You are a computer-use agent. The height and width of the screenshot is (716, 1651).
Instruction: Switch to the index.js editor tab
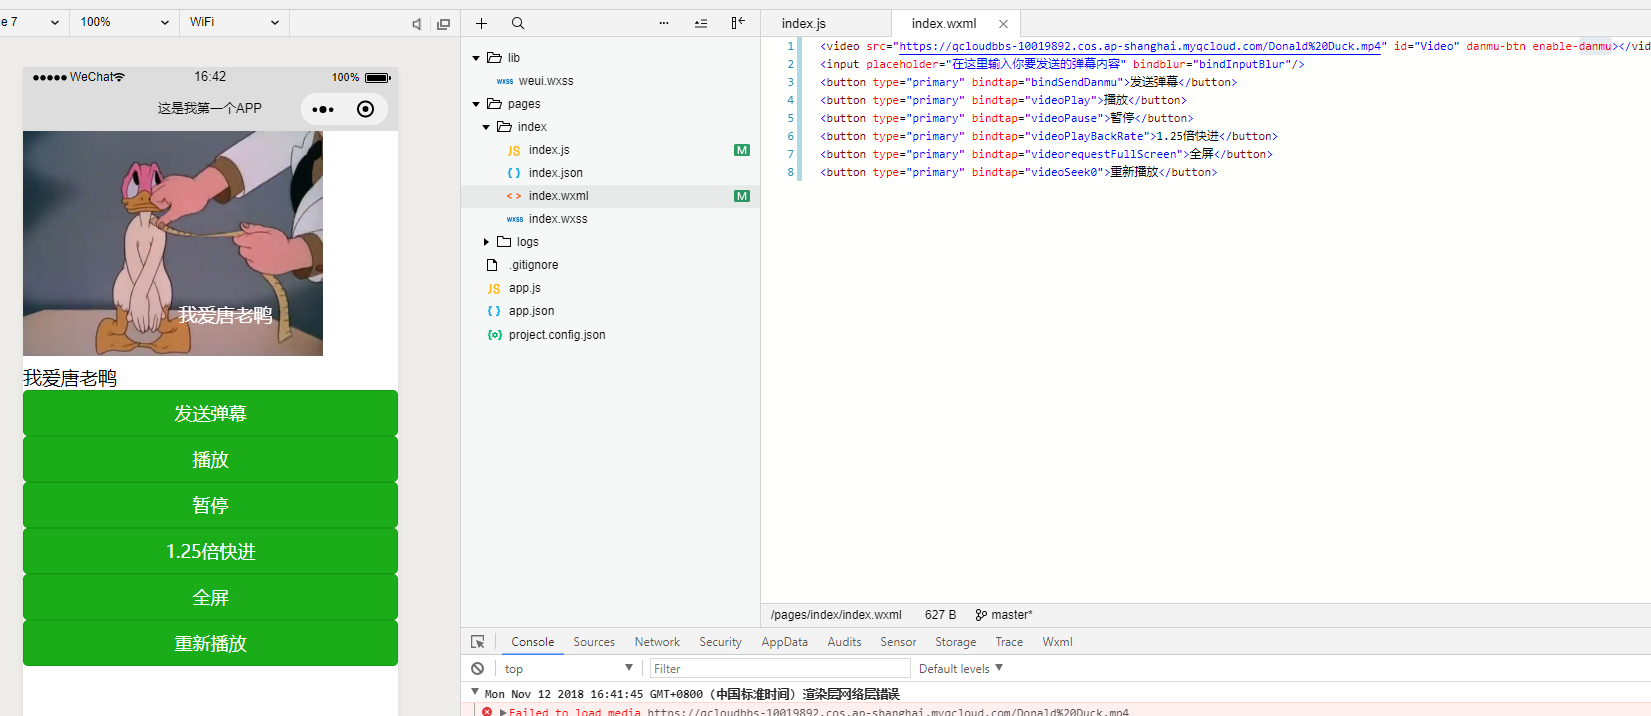coord(804,24)
